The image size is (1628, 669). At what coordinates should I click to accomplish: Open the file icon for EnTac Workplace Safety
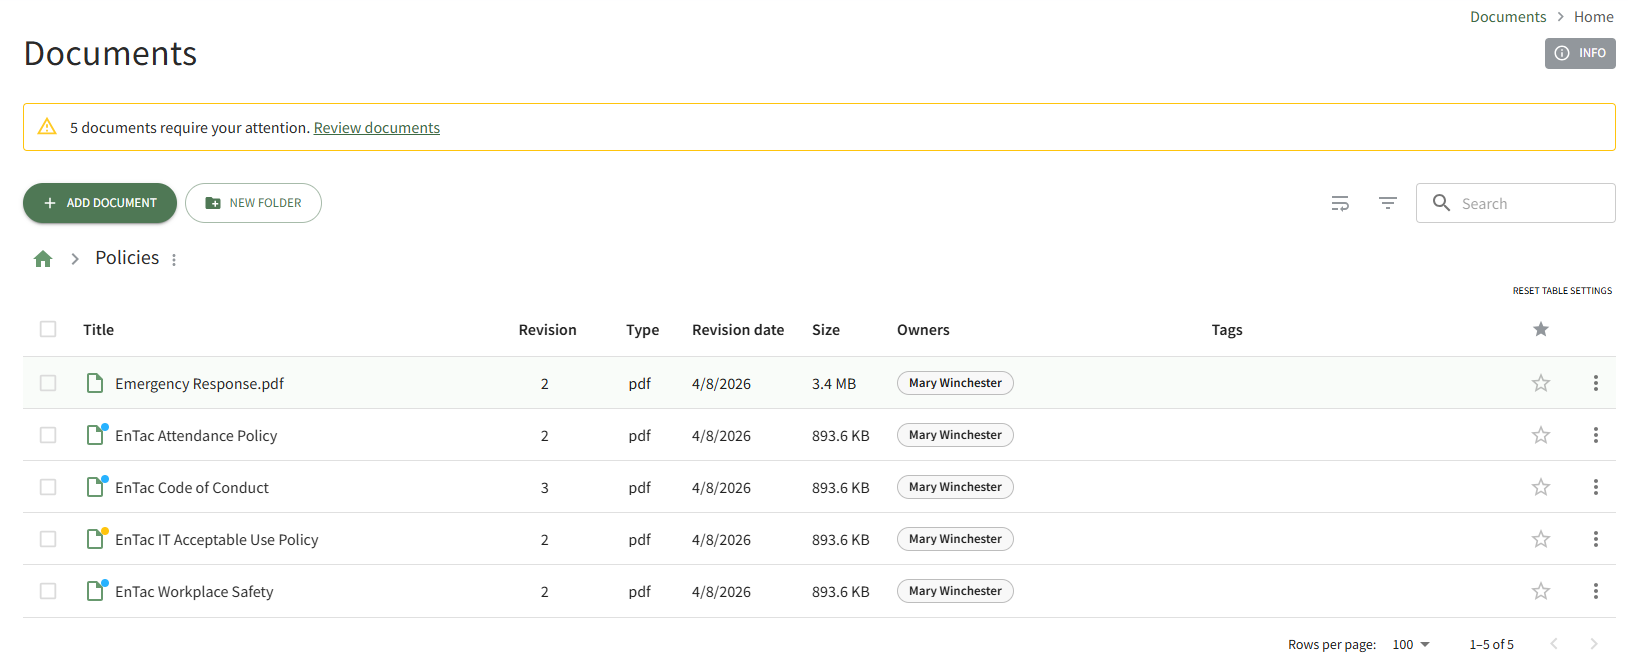[95, 591]
